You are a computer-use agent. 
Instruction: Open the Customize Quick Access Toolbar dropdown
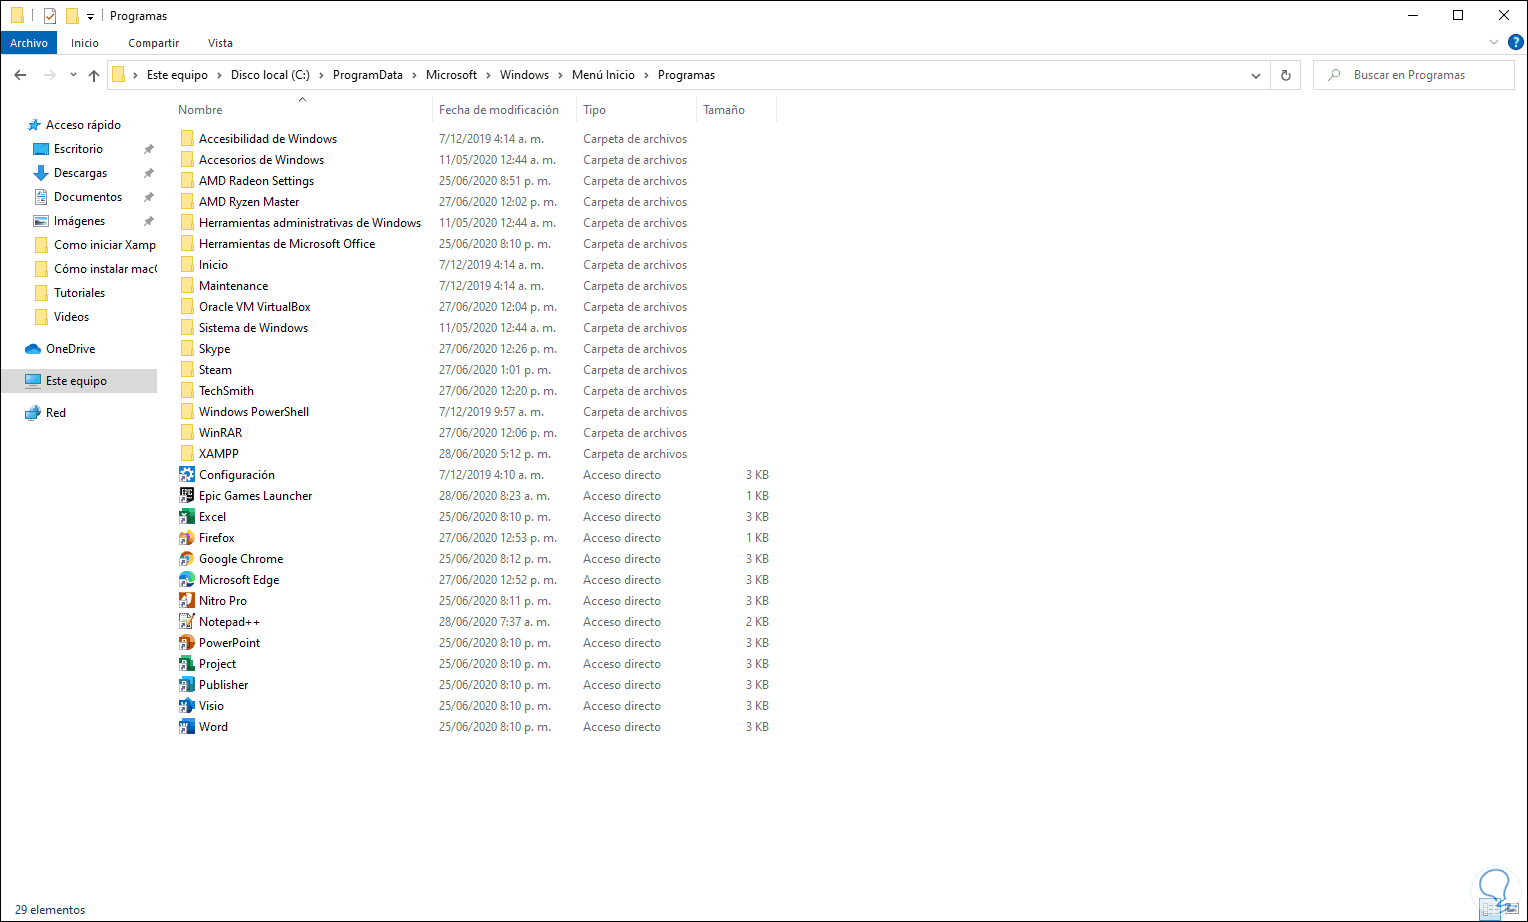(x=90, y=17)
